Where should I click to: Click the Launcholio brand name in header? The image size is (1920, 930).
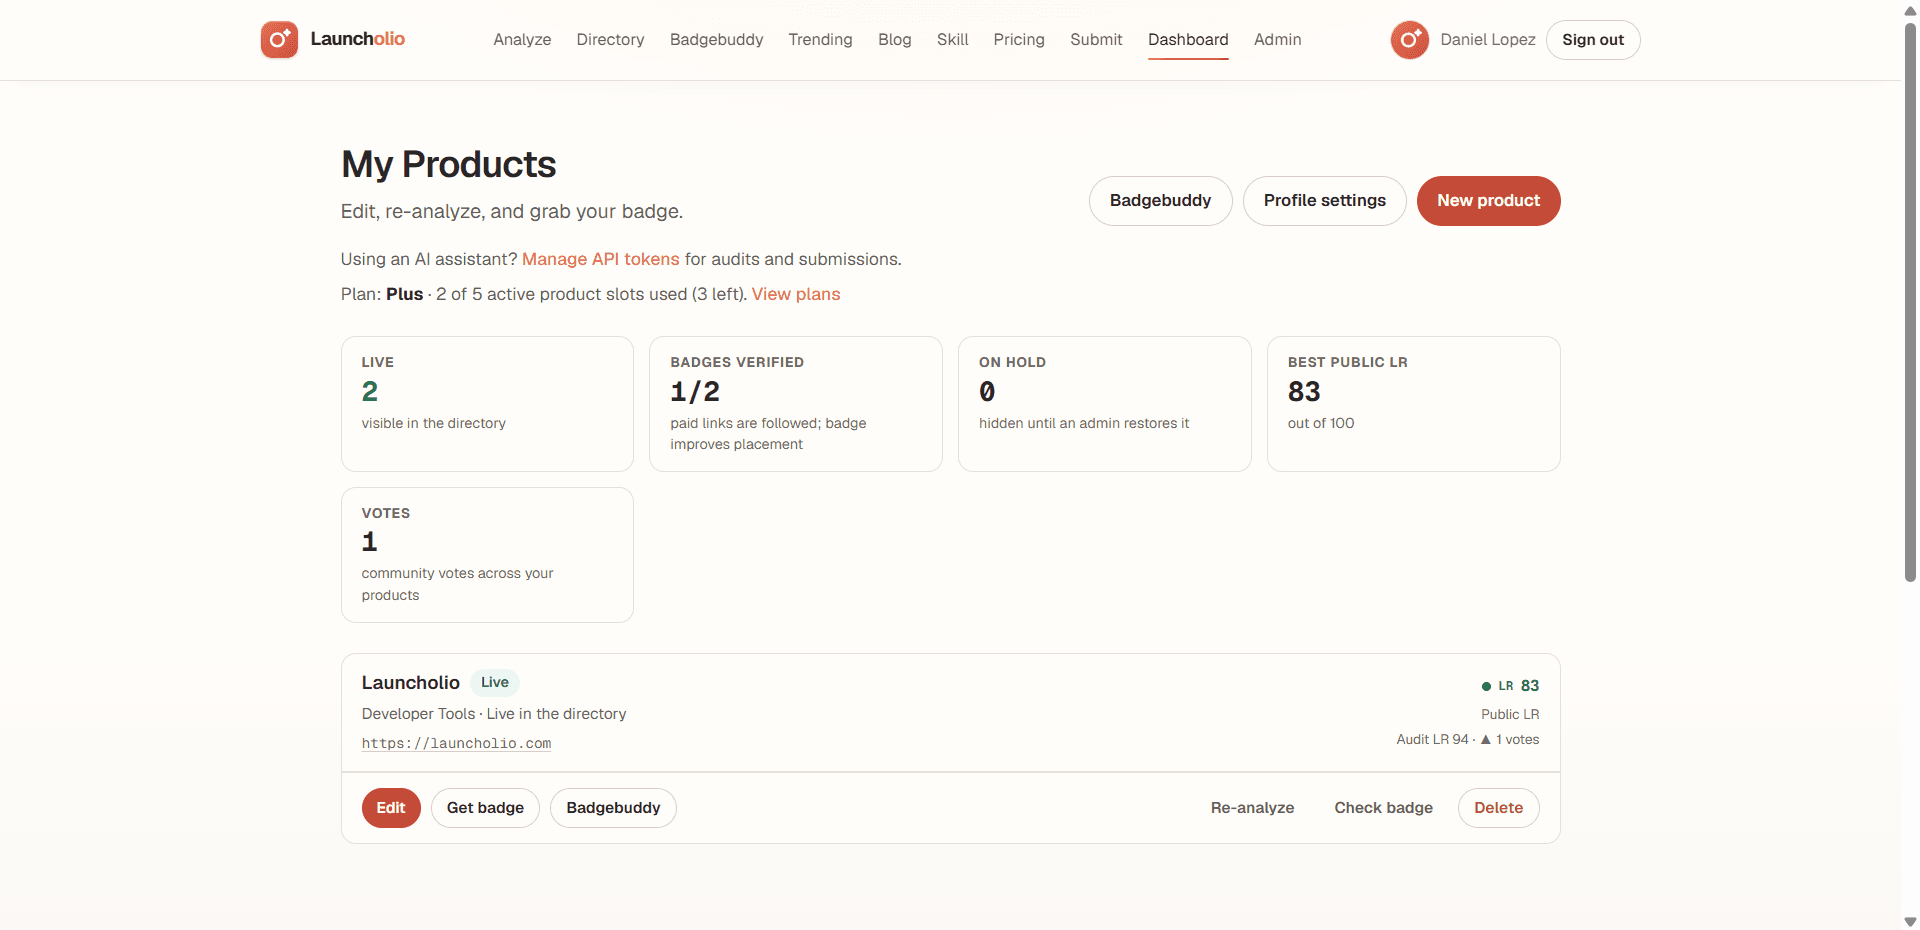pos(357,39)
